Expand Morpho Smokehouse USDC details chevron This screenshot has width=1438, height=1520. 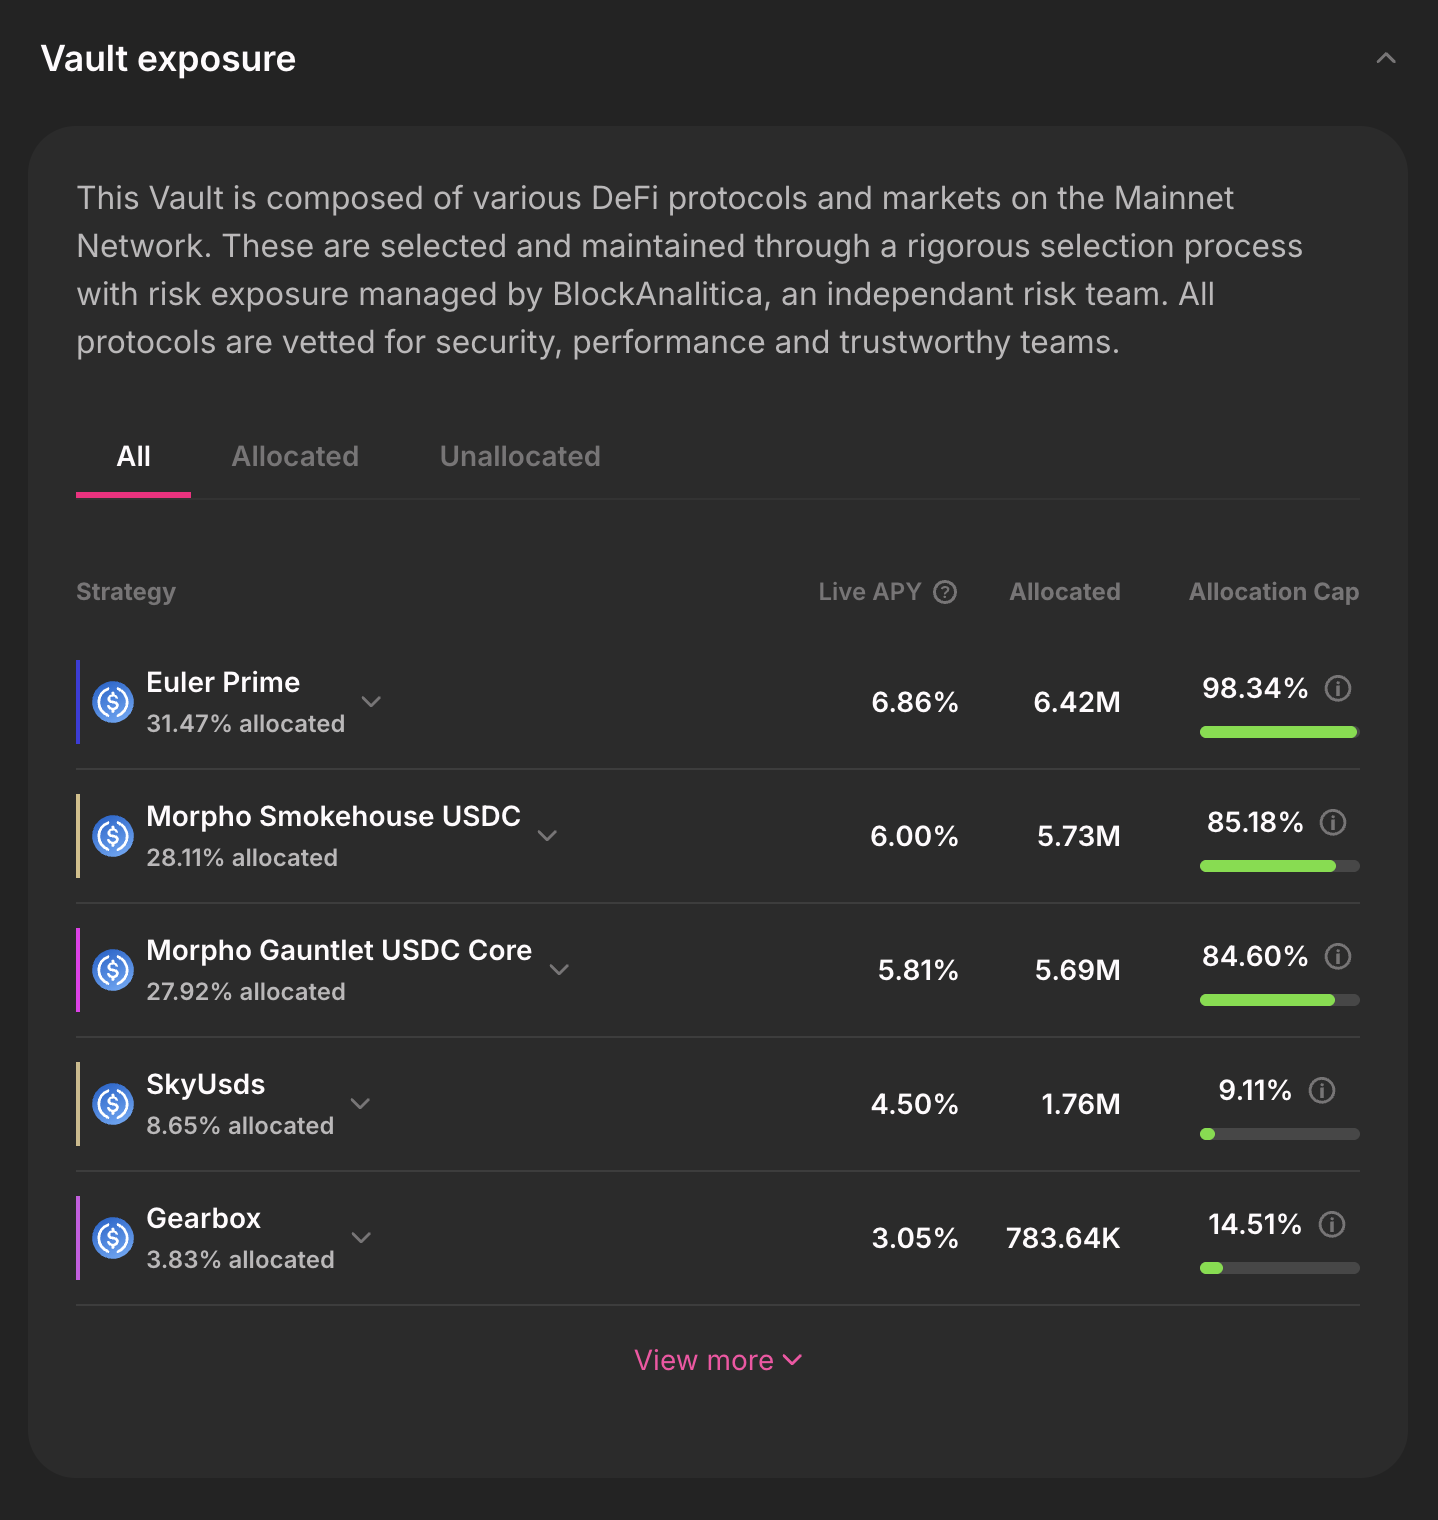547,836
